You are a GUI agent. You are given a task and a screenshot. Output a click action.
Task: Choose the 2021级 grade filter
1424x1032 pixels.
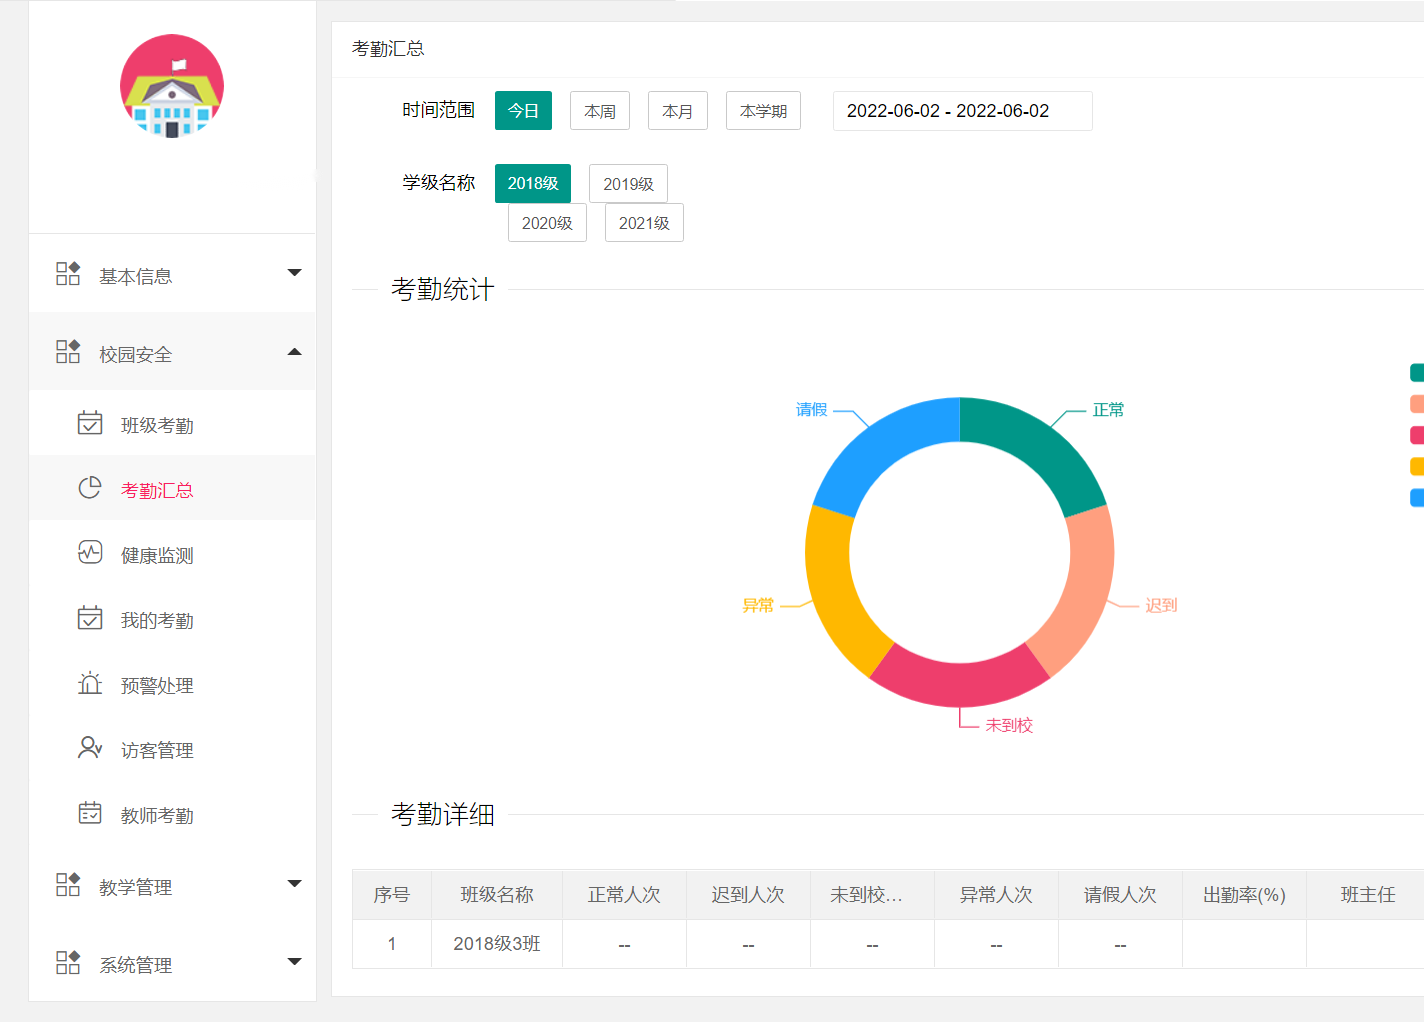[x=644, y=223]
